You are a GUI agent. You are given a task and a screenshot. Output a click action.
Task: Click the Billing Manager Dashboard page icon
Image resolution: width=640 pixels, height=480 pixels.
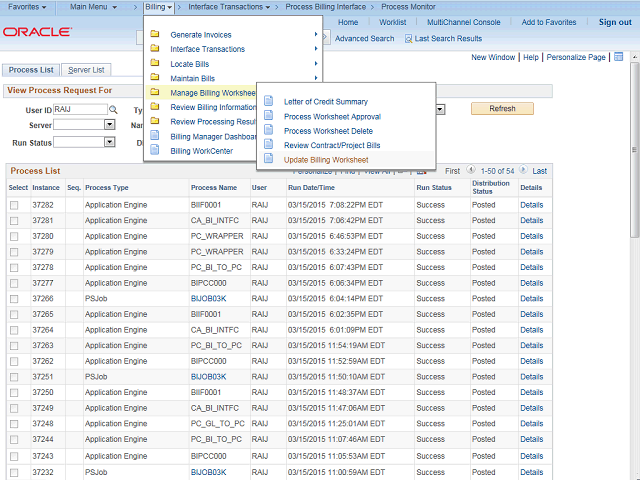(155, 136)
